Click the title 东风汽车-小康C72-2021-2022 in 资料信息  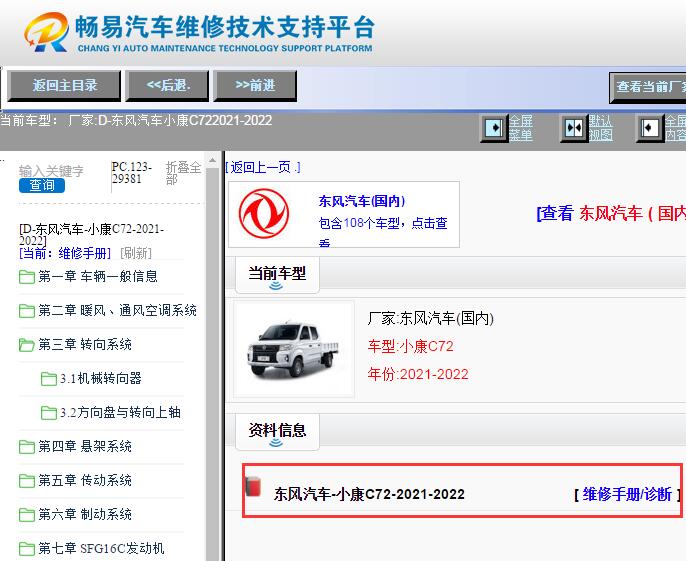coord(369,494)
